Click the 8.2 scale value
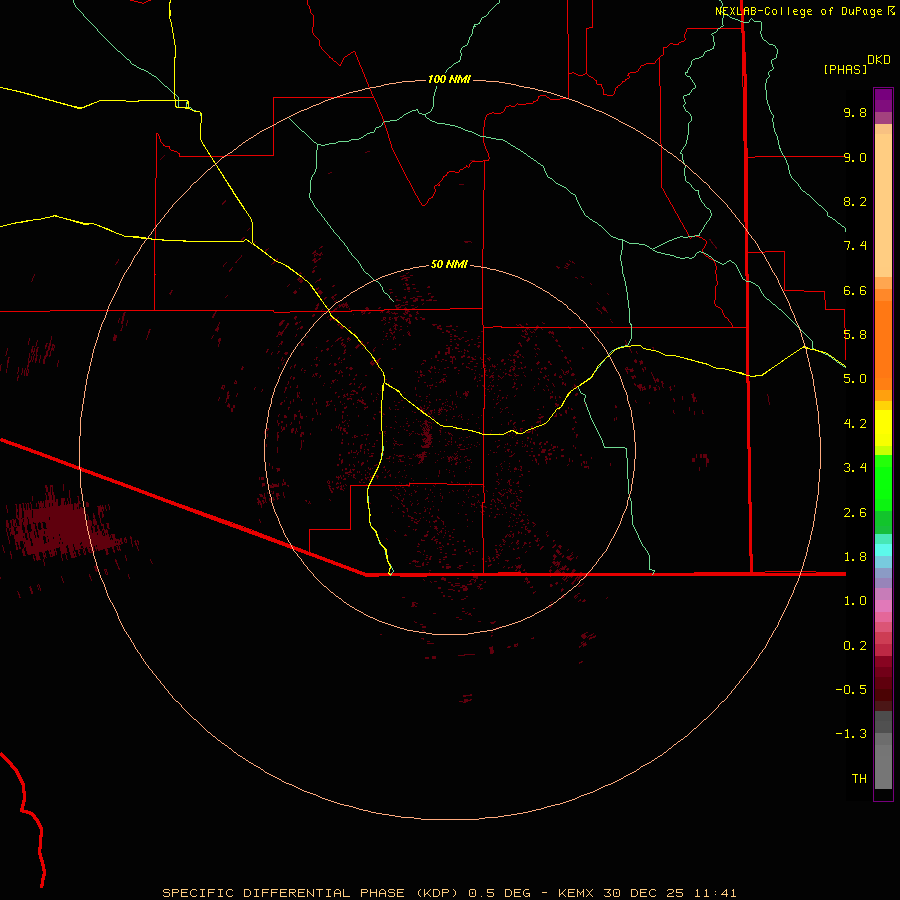The width and height of the screenshot is (900, 900). tap(855, 201)
